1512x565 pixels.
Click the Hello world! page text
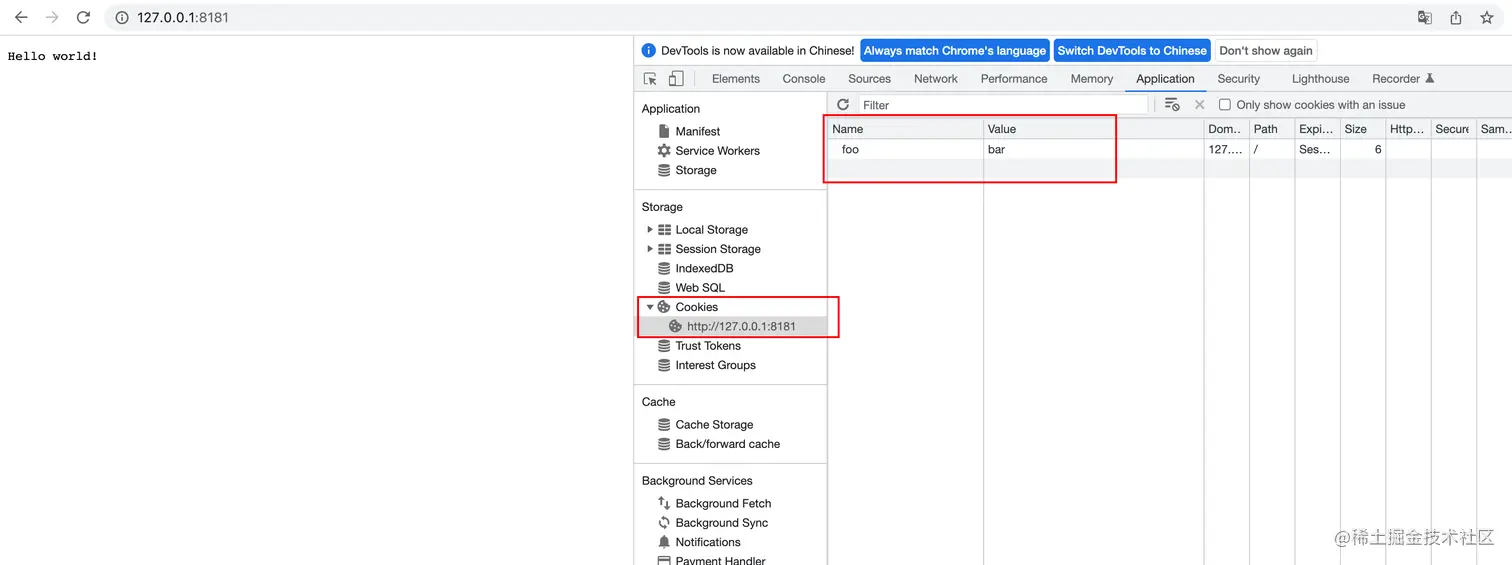click(x=53, y=56)
